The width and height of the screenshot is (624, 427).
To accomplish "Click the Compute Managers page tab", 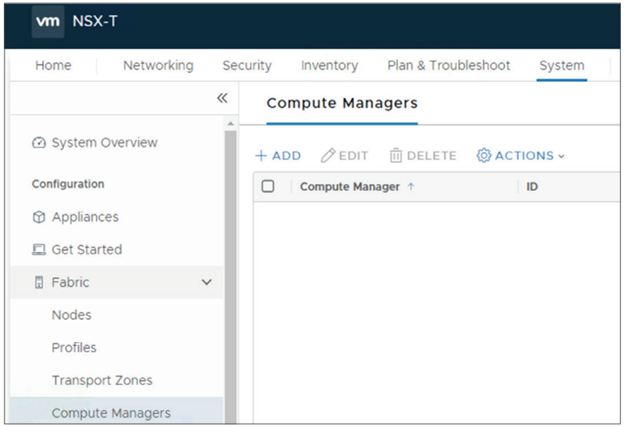I will click(x=342, y=103).
